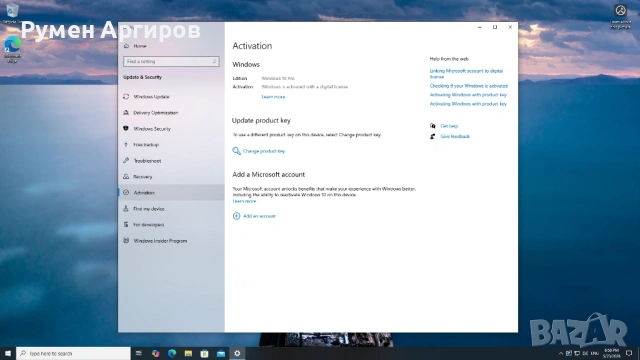Click the Help from the web heading
Viewport: 640px width, 360px height.
[449, 59]
